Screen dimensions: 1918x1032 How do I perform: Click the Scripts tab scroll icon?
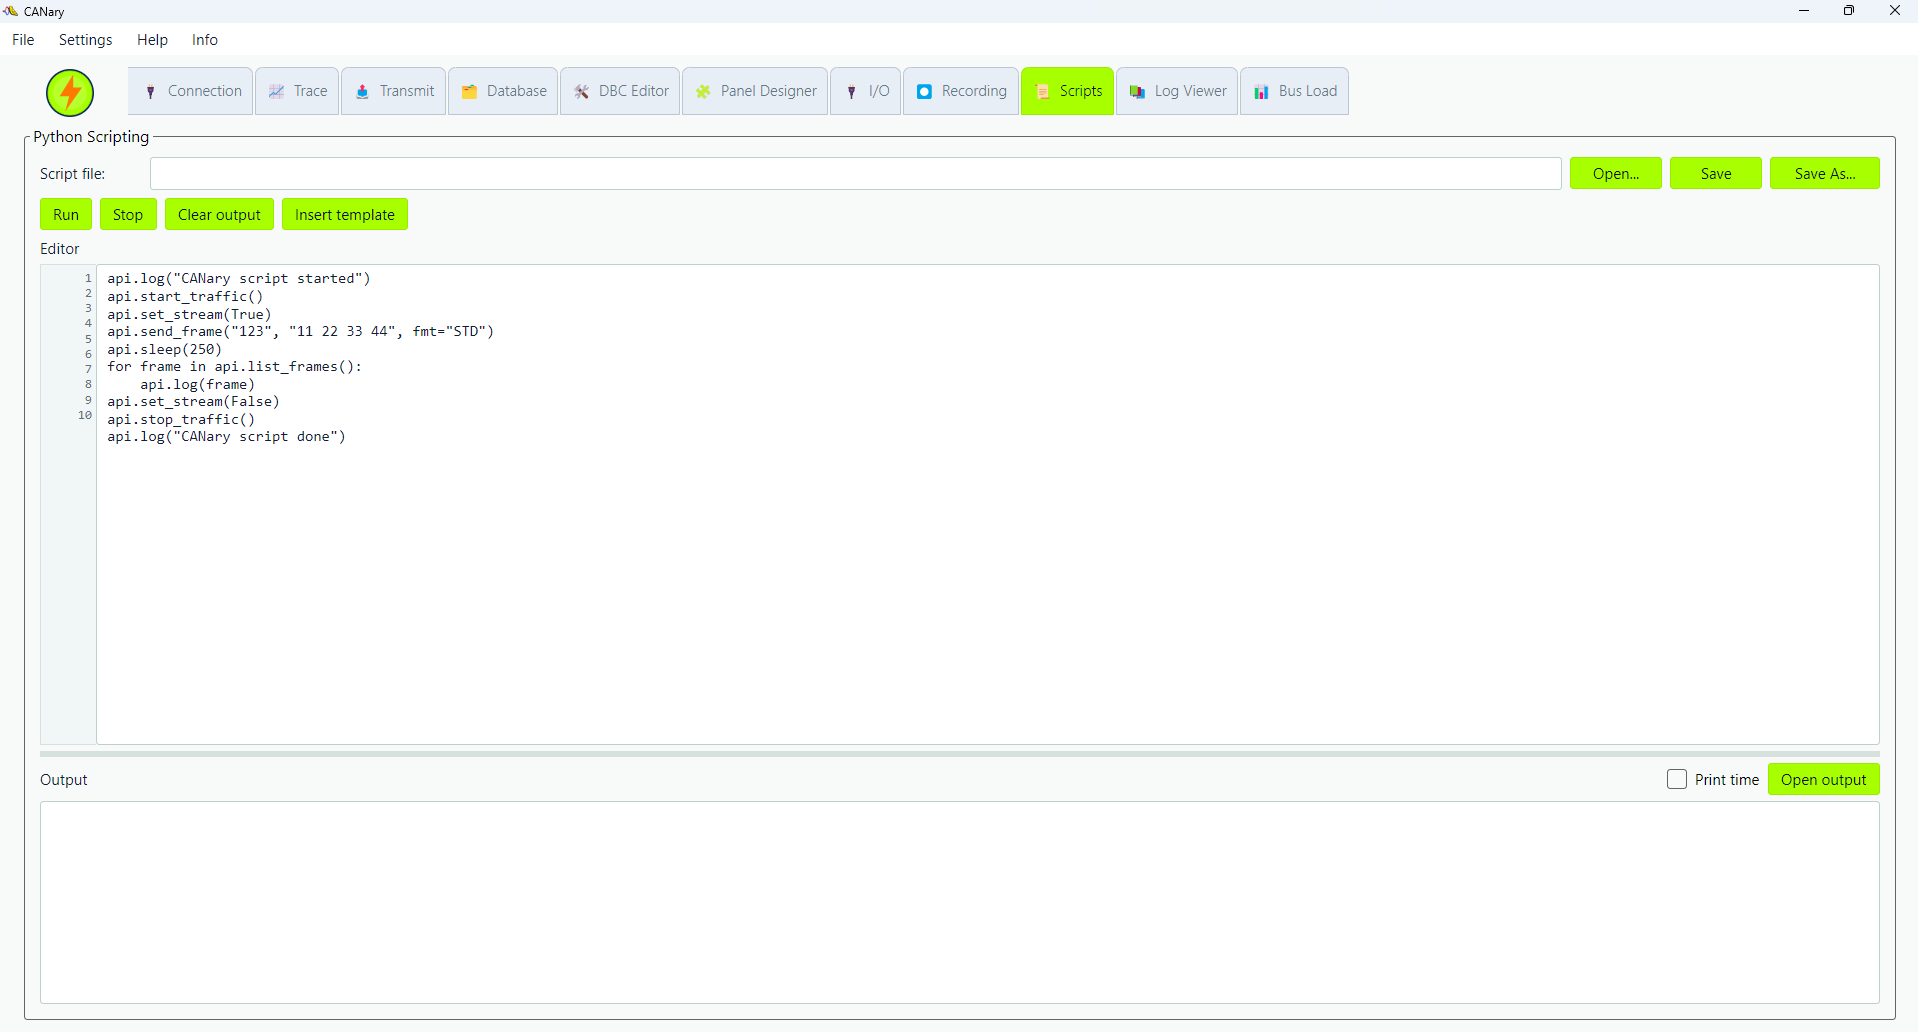1043,92
